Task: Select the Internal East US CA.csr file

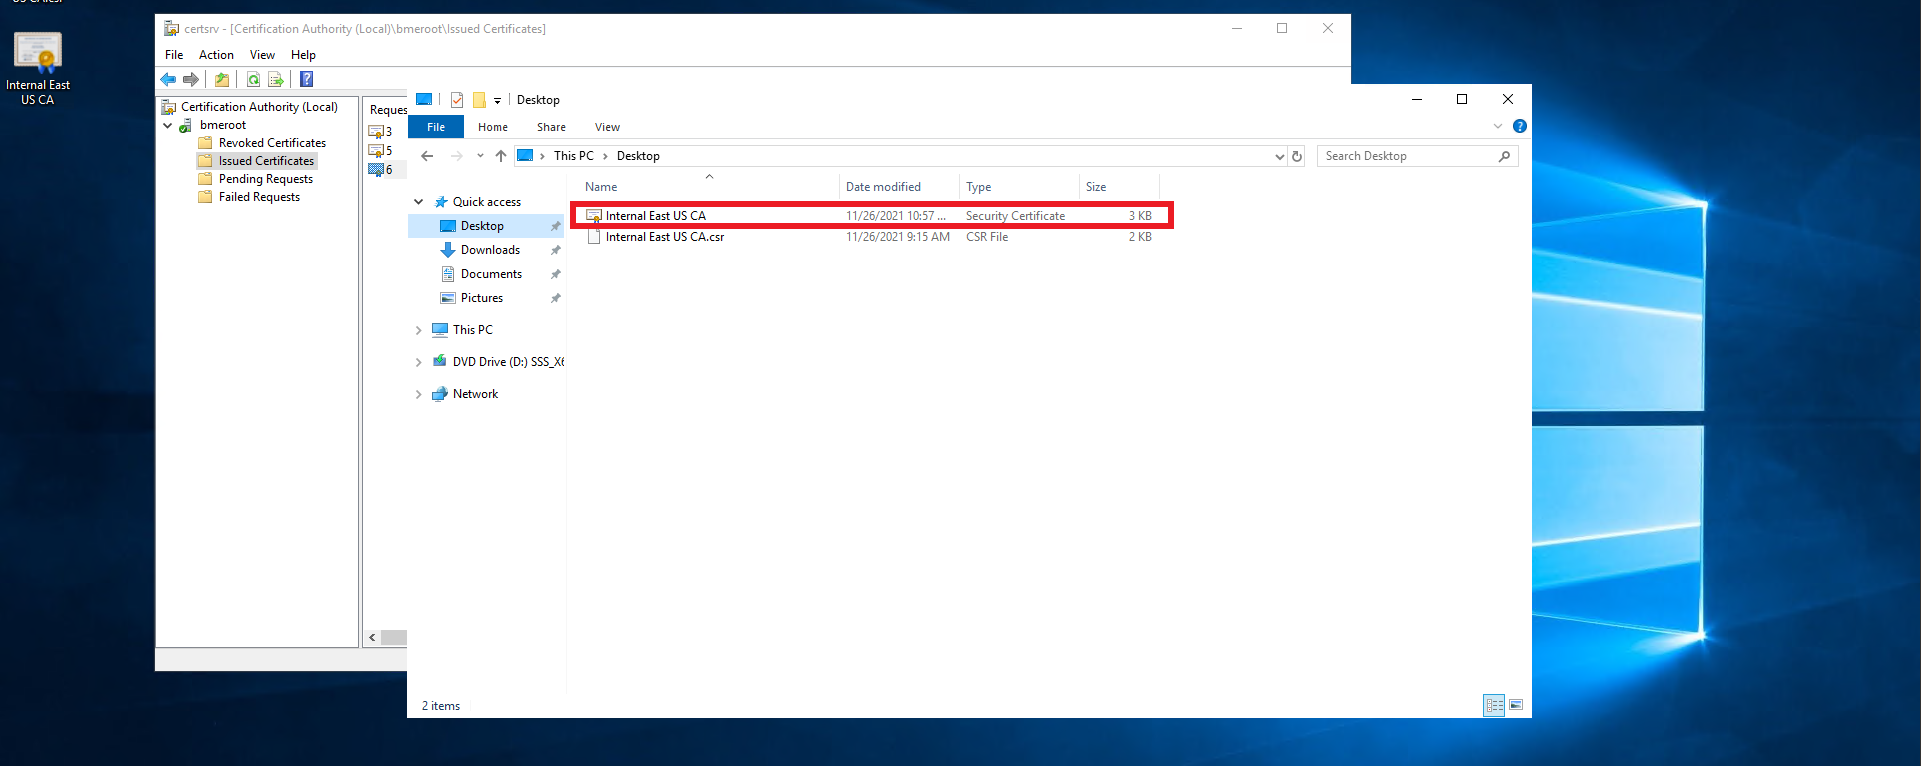Action: 870,237
